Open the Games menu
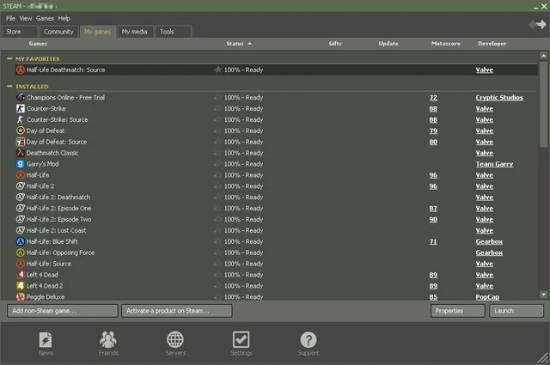The image size is (550, 365). (45, 18)
